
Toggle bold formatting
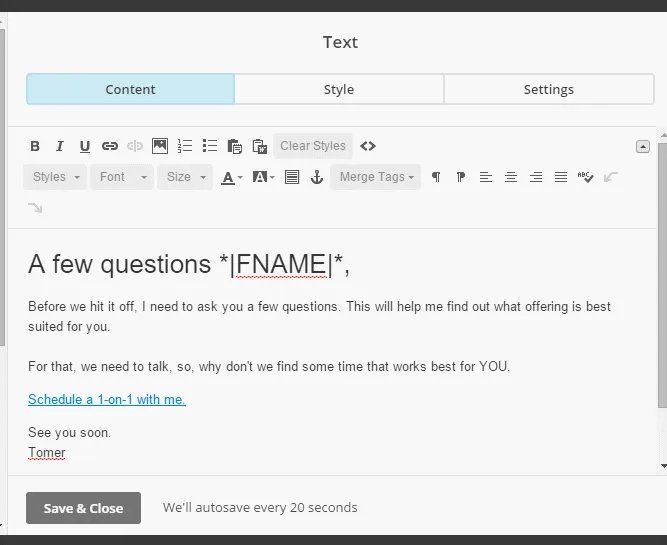click(35, 146)
